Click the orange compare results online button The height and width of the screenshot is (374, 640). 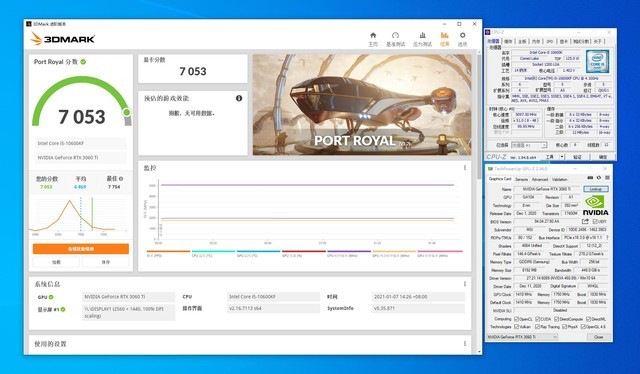tap(81, 249)
